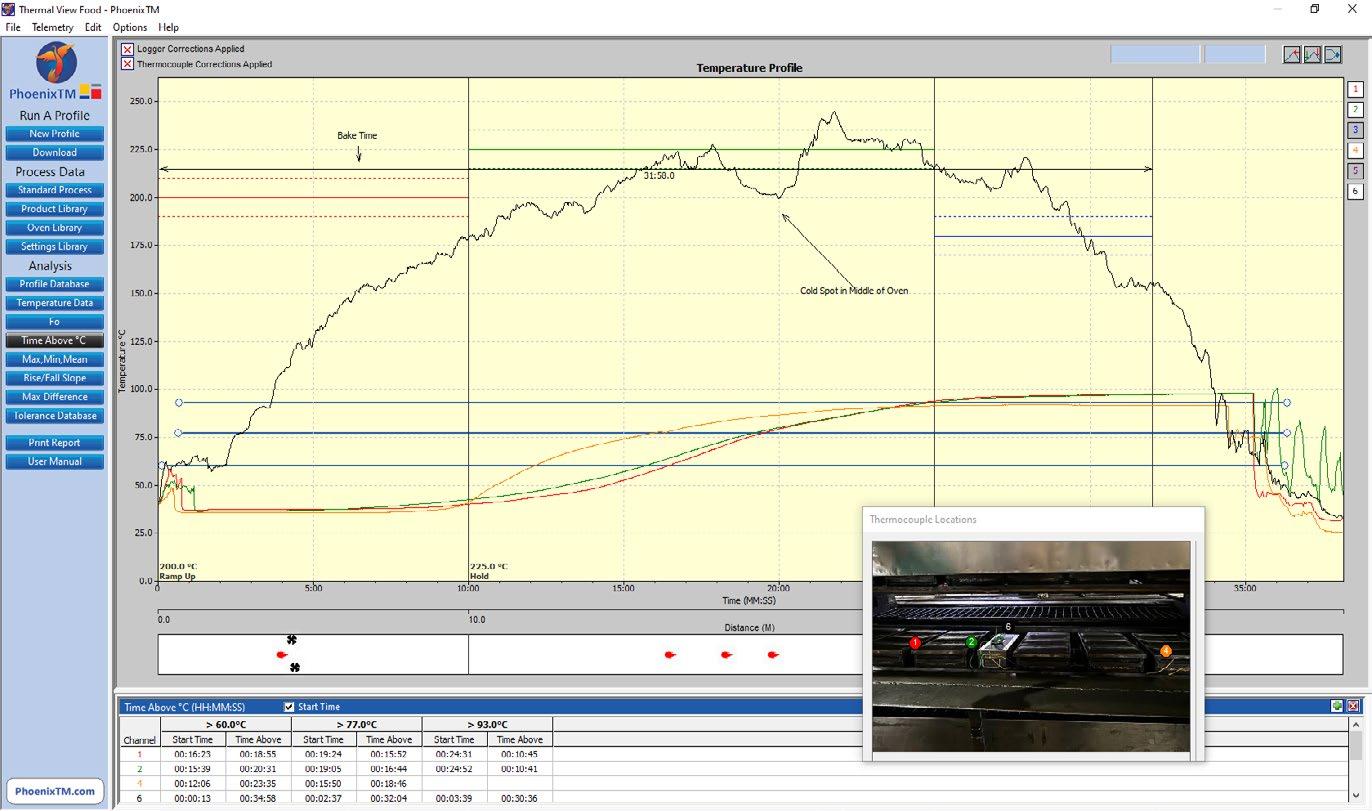Click the 31:58.0 bake duration label
This screenshot has height=811, width=1372.
coord(659,176)
